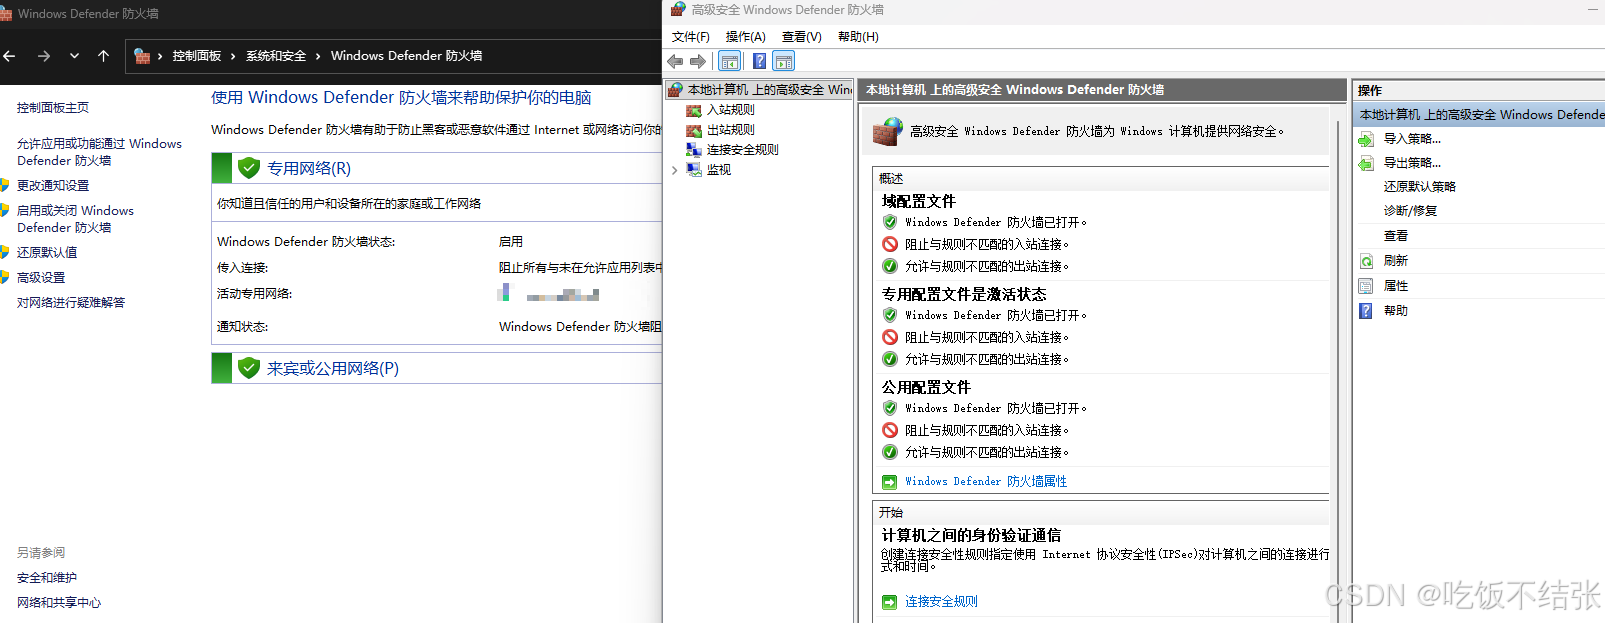Click the 域配置文件 firewall-on green check icon
Viewport: 1605px width, 623px height.
[x=890, y=222]
